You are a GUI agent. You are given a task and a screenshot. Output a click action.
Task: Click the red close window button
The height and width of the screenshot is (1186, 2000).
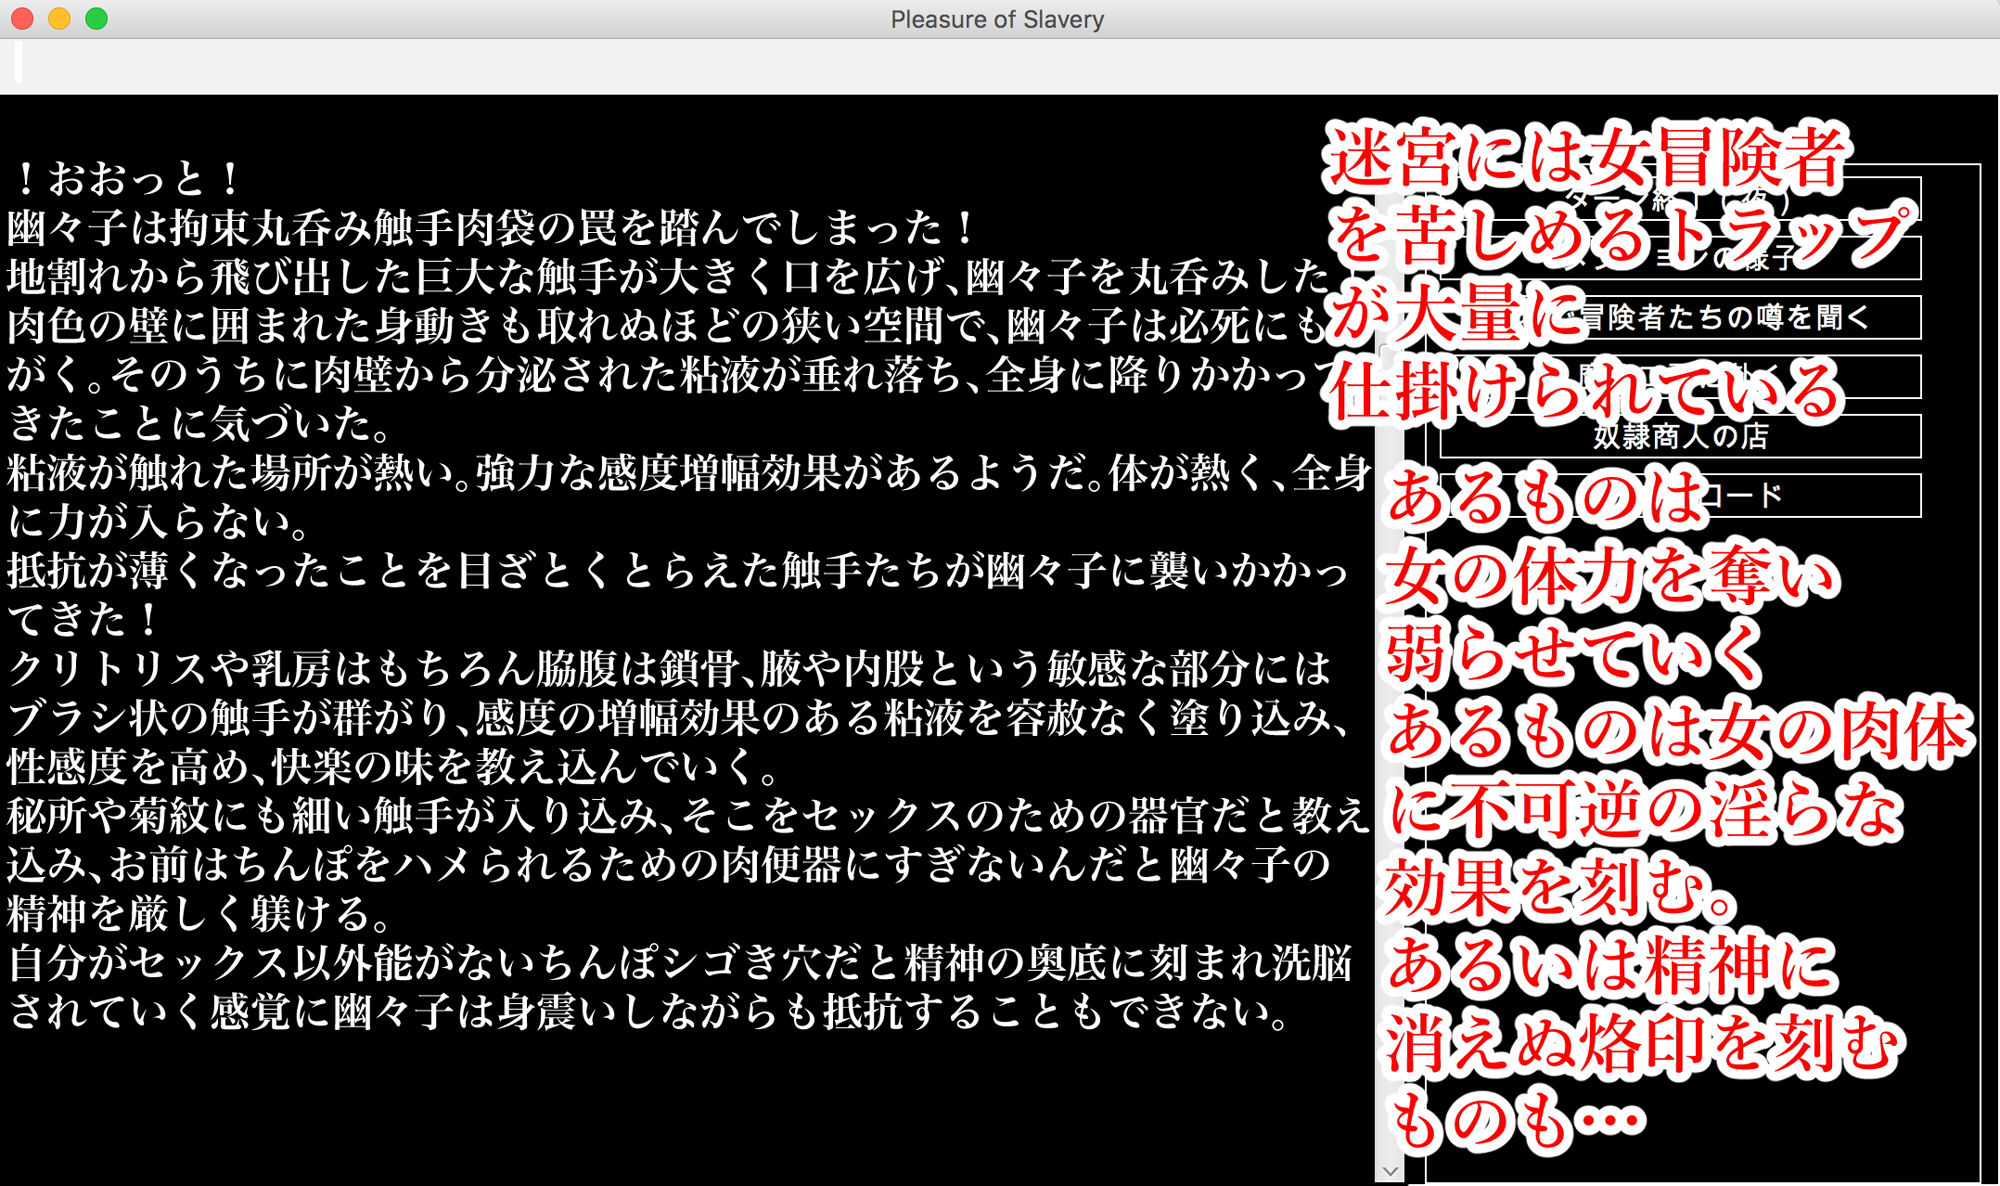point(22,19)
